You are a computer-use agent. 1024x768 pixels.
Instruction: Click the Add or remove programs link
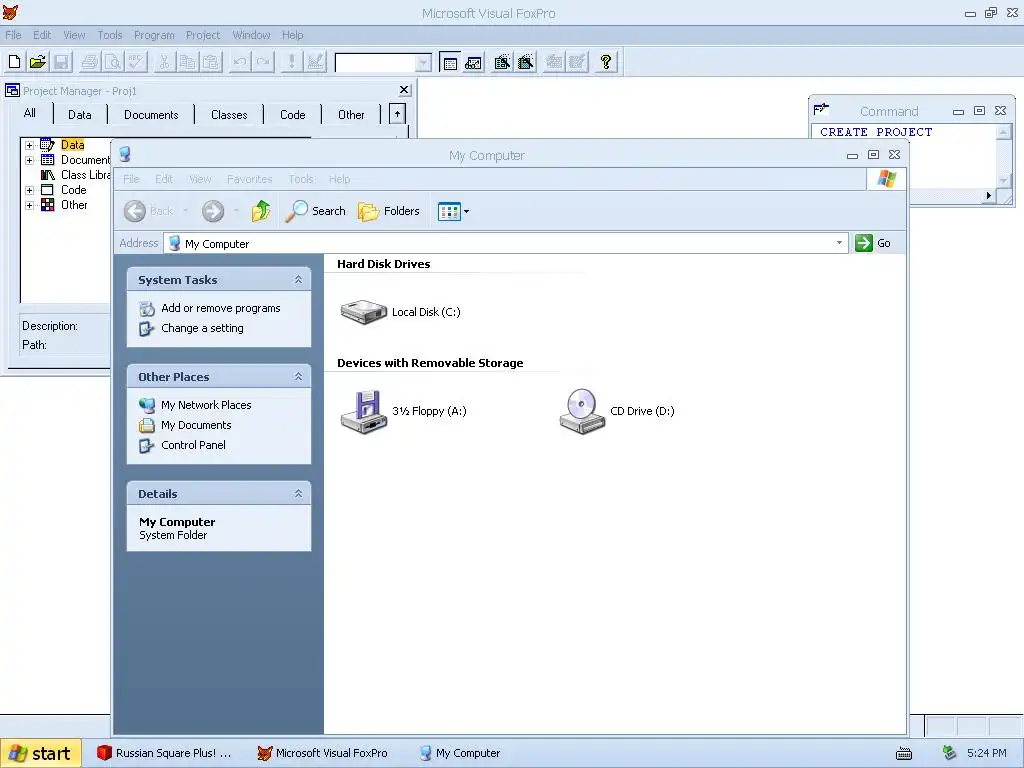click(x=221, y=308)
